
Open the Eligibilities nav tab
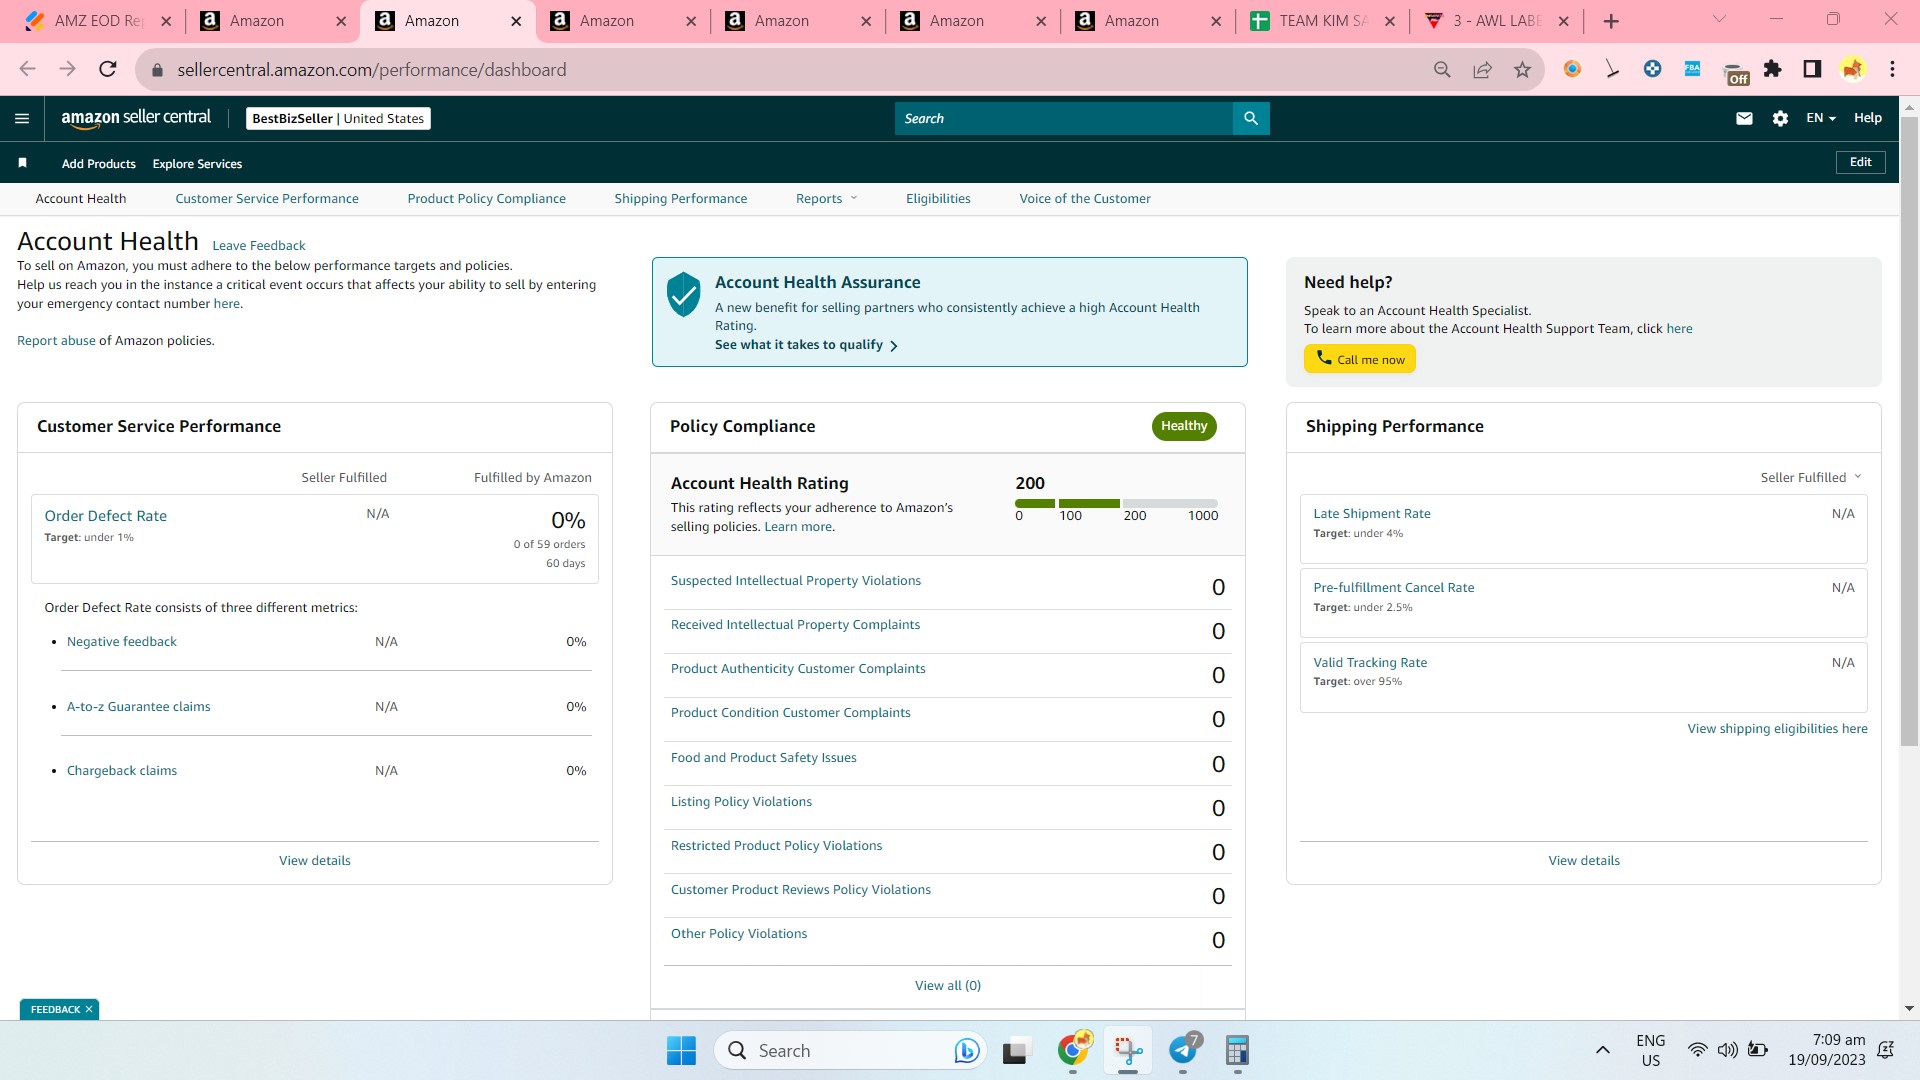click(x=938, y=198)
